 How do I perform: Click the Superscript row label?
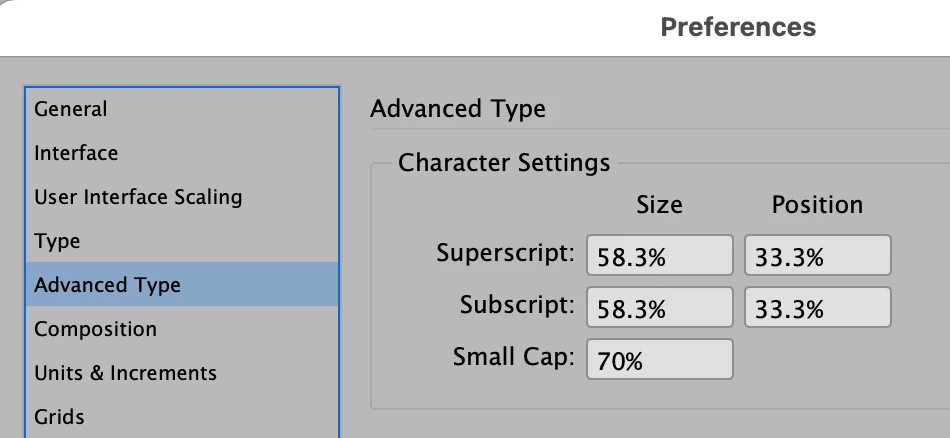click(x=505, y=253)
